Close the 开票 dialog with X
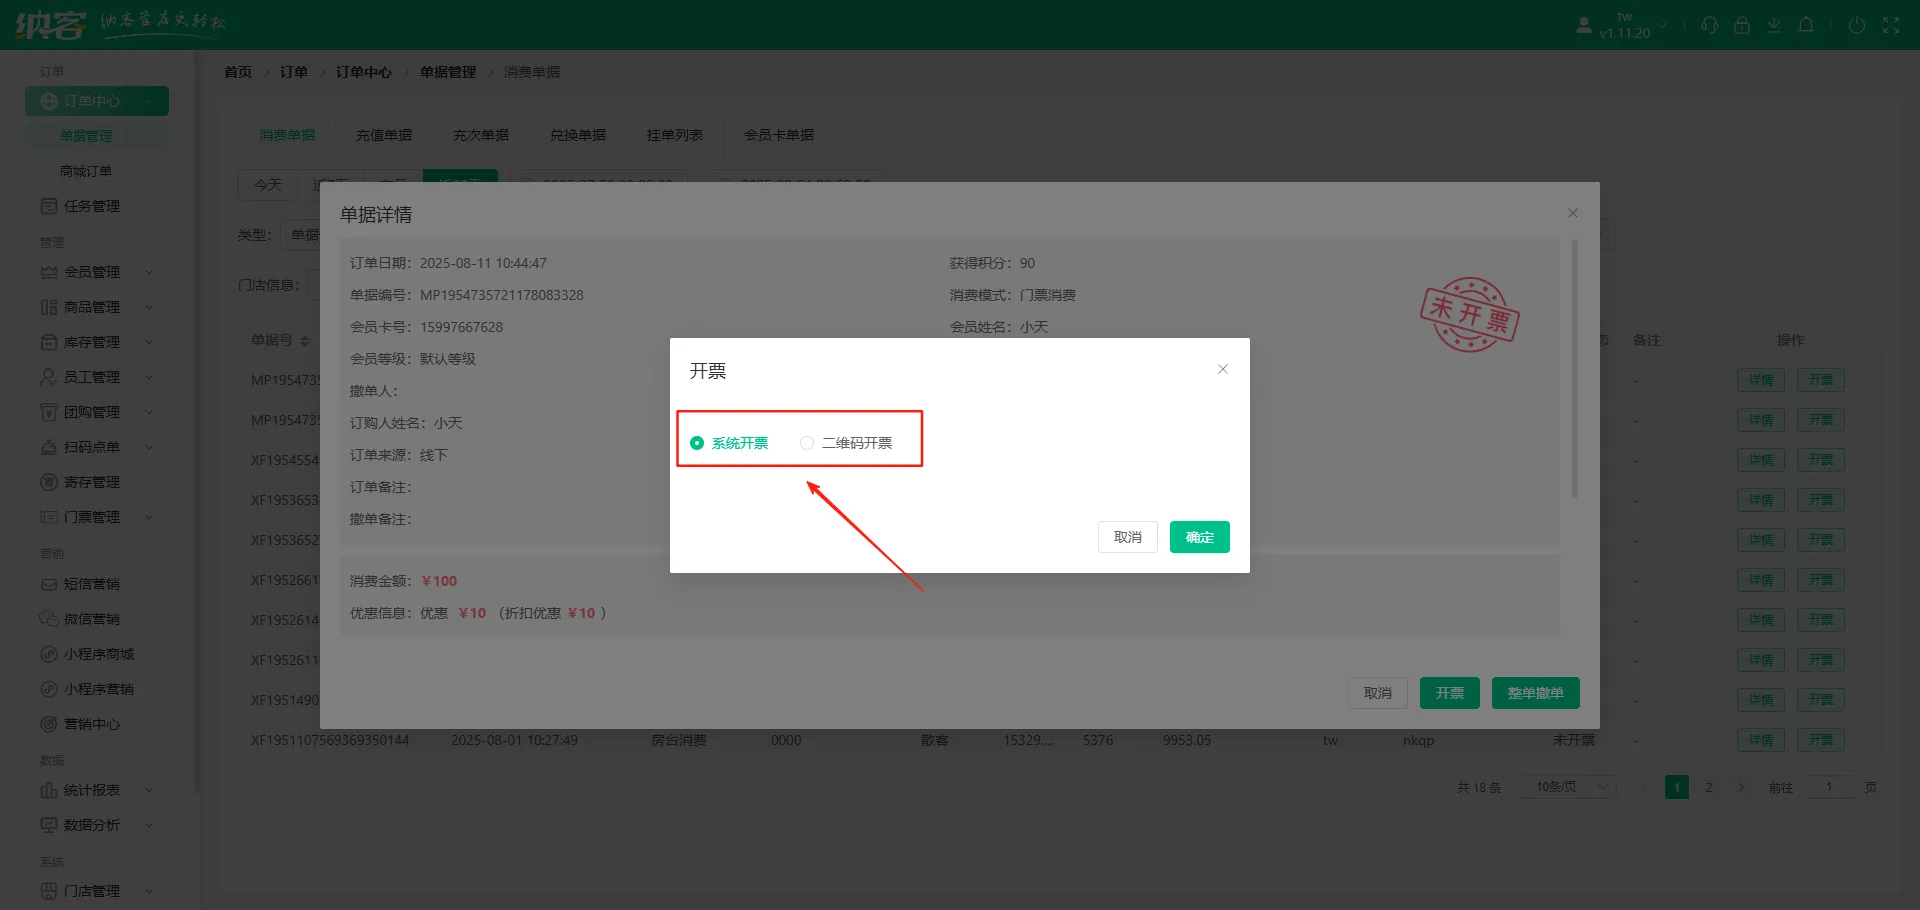The width and height of the screenshot is (1920, 910). click(x=1222, y=369)
